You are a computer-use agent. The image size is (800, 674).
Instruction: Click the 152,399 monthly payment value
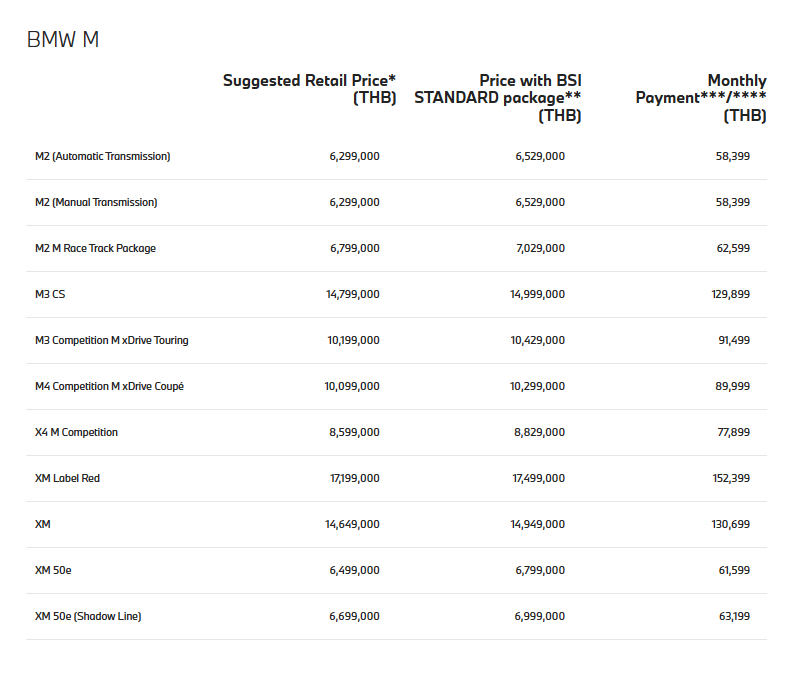[731, 478]
